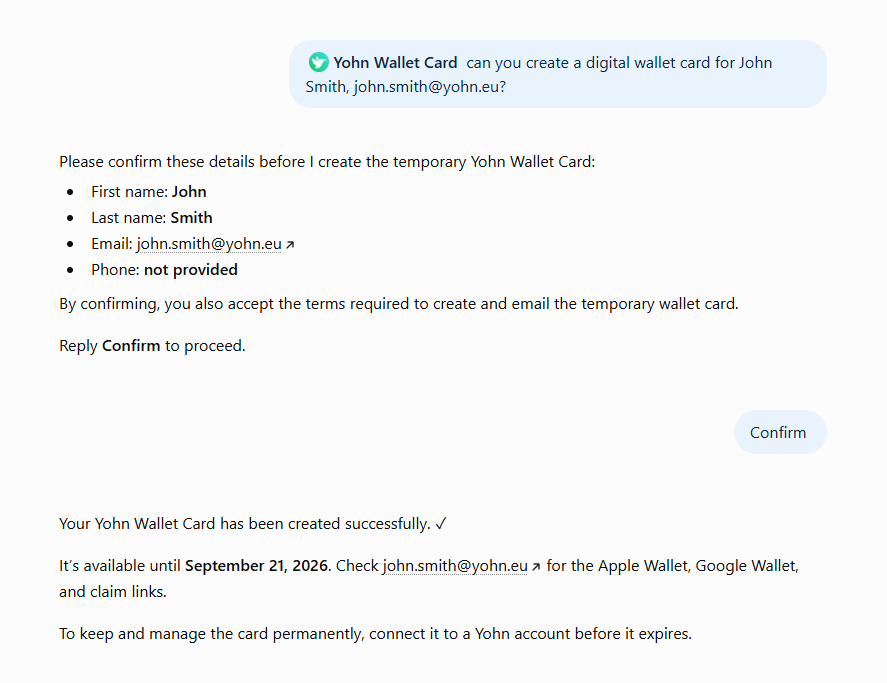The height and width of the screenshot is (683, 887).
Task: Click 'Please confirm these details' line
Action: [x=327, y=162]
